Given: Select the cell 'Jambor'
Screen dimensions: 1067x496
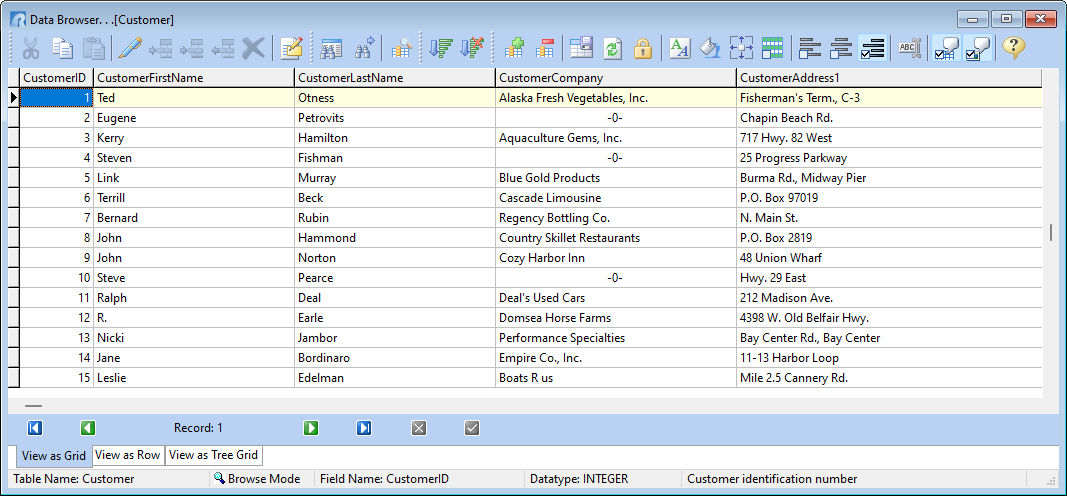Looking at the screenshot, I should (x=395, y=338).
